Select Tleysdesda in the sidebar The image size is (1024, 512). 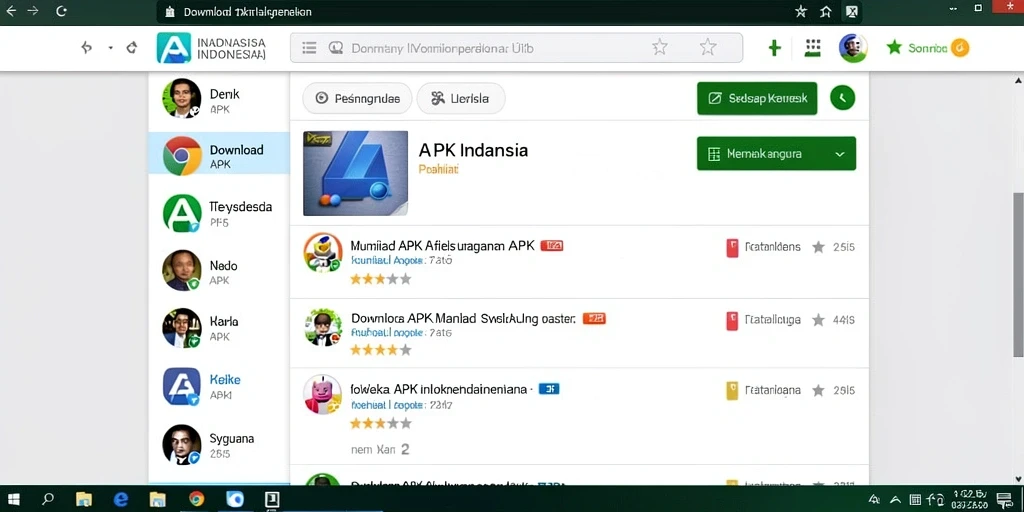[x=219, y=214]
